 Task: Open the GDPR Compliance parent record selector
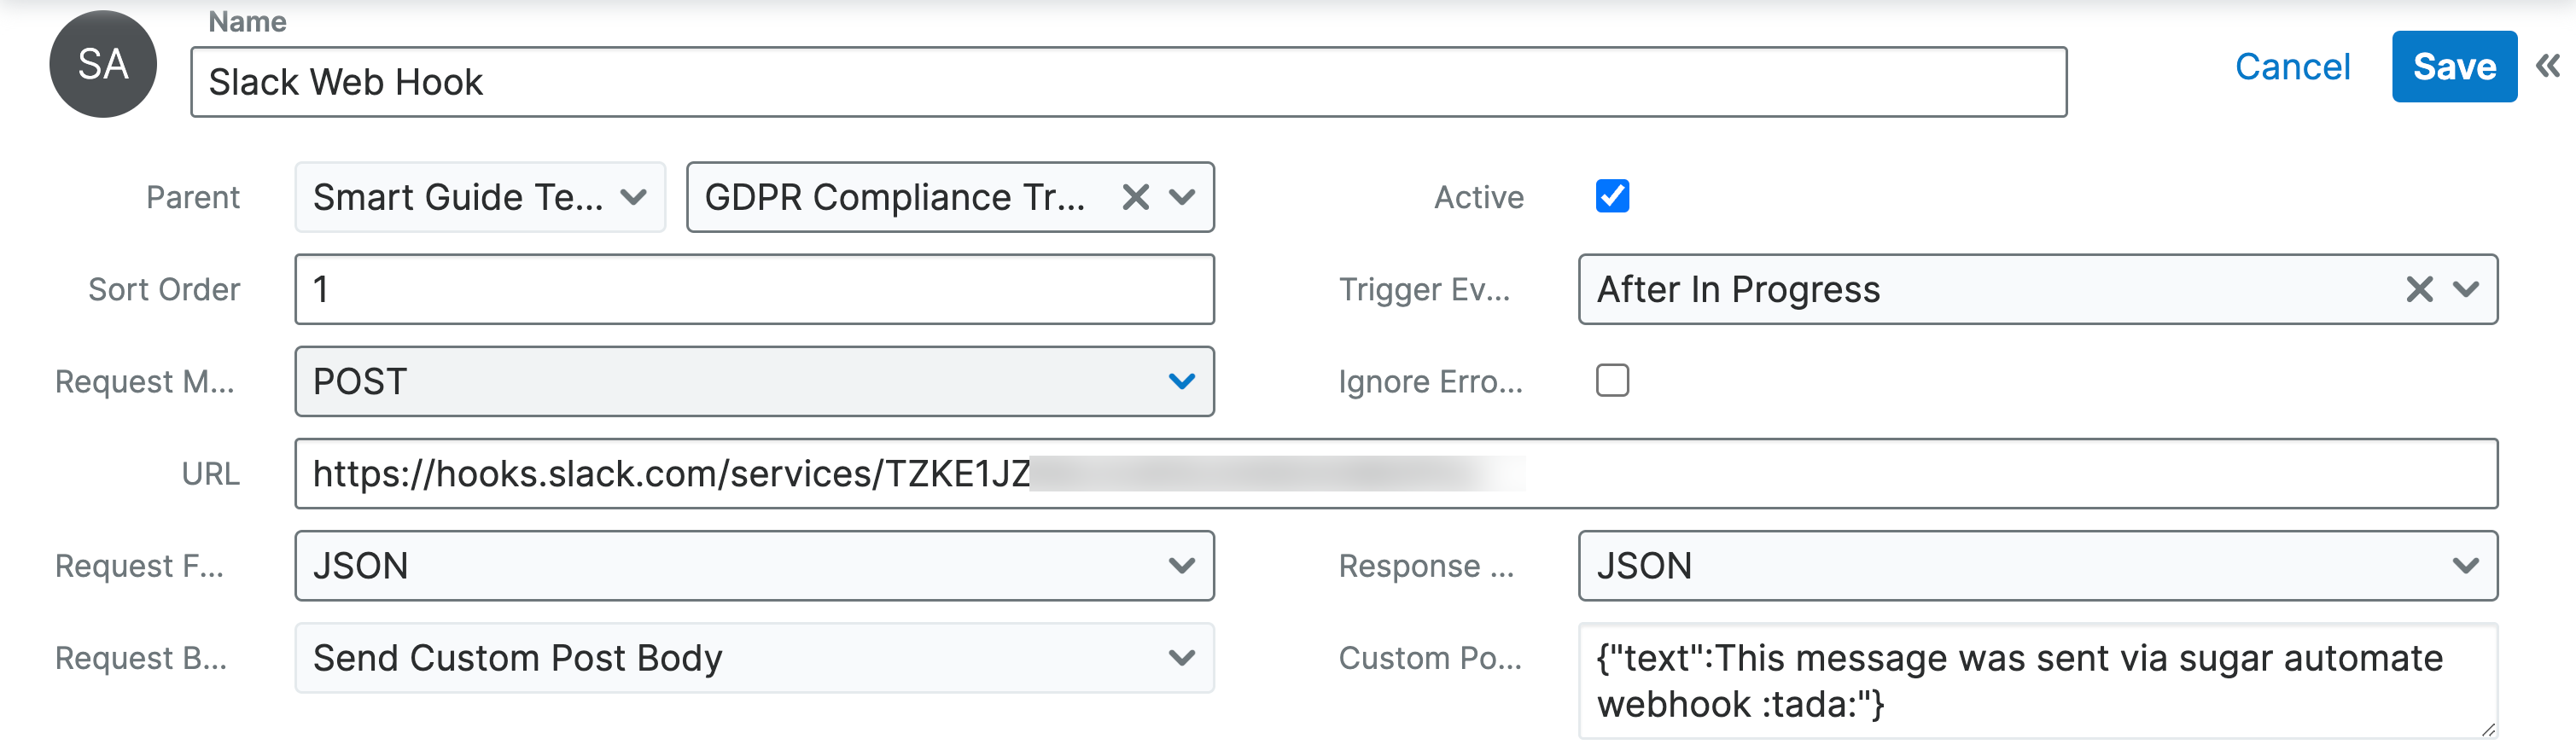tap(1184, 197)
